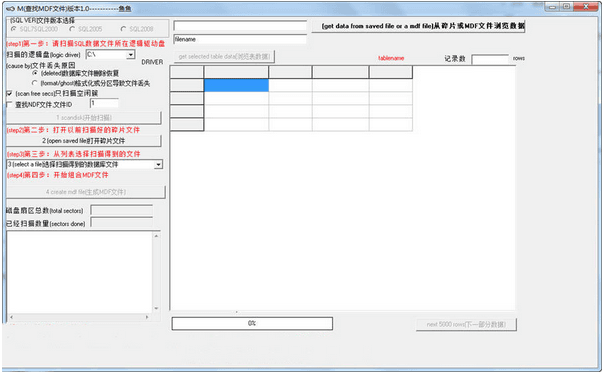Close the window
This screenshot has width=602, height=374.
pyautogui.click(x=586, y=7)
